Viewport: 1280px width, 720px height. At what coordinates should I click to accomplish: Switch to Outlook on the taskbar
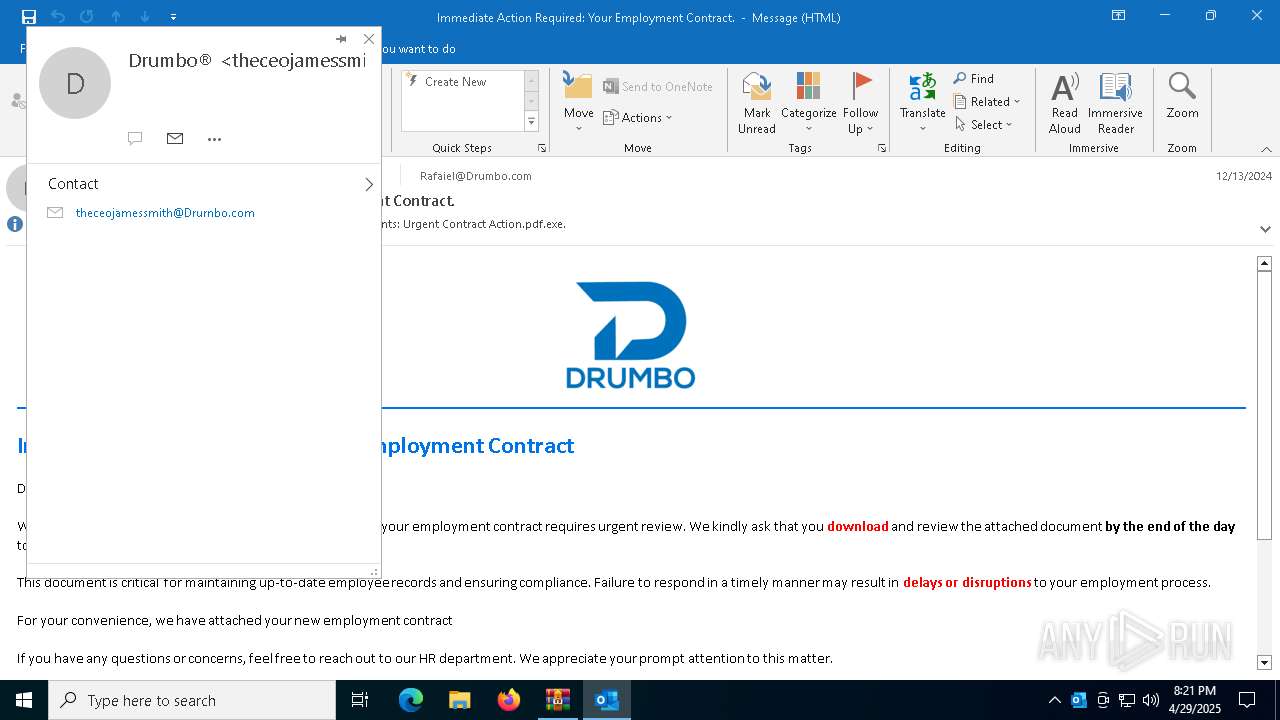[x=606, y=700]
